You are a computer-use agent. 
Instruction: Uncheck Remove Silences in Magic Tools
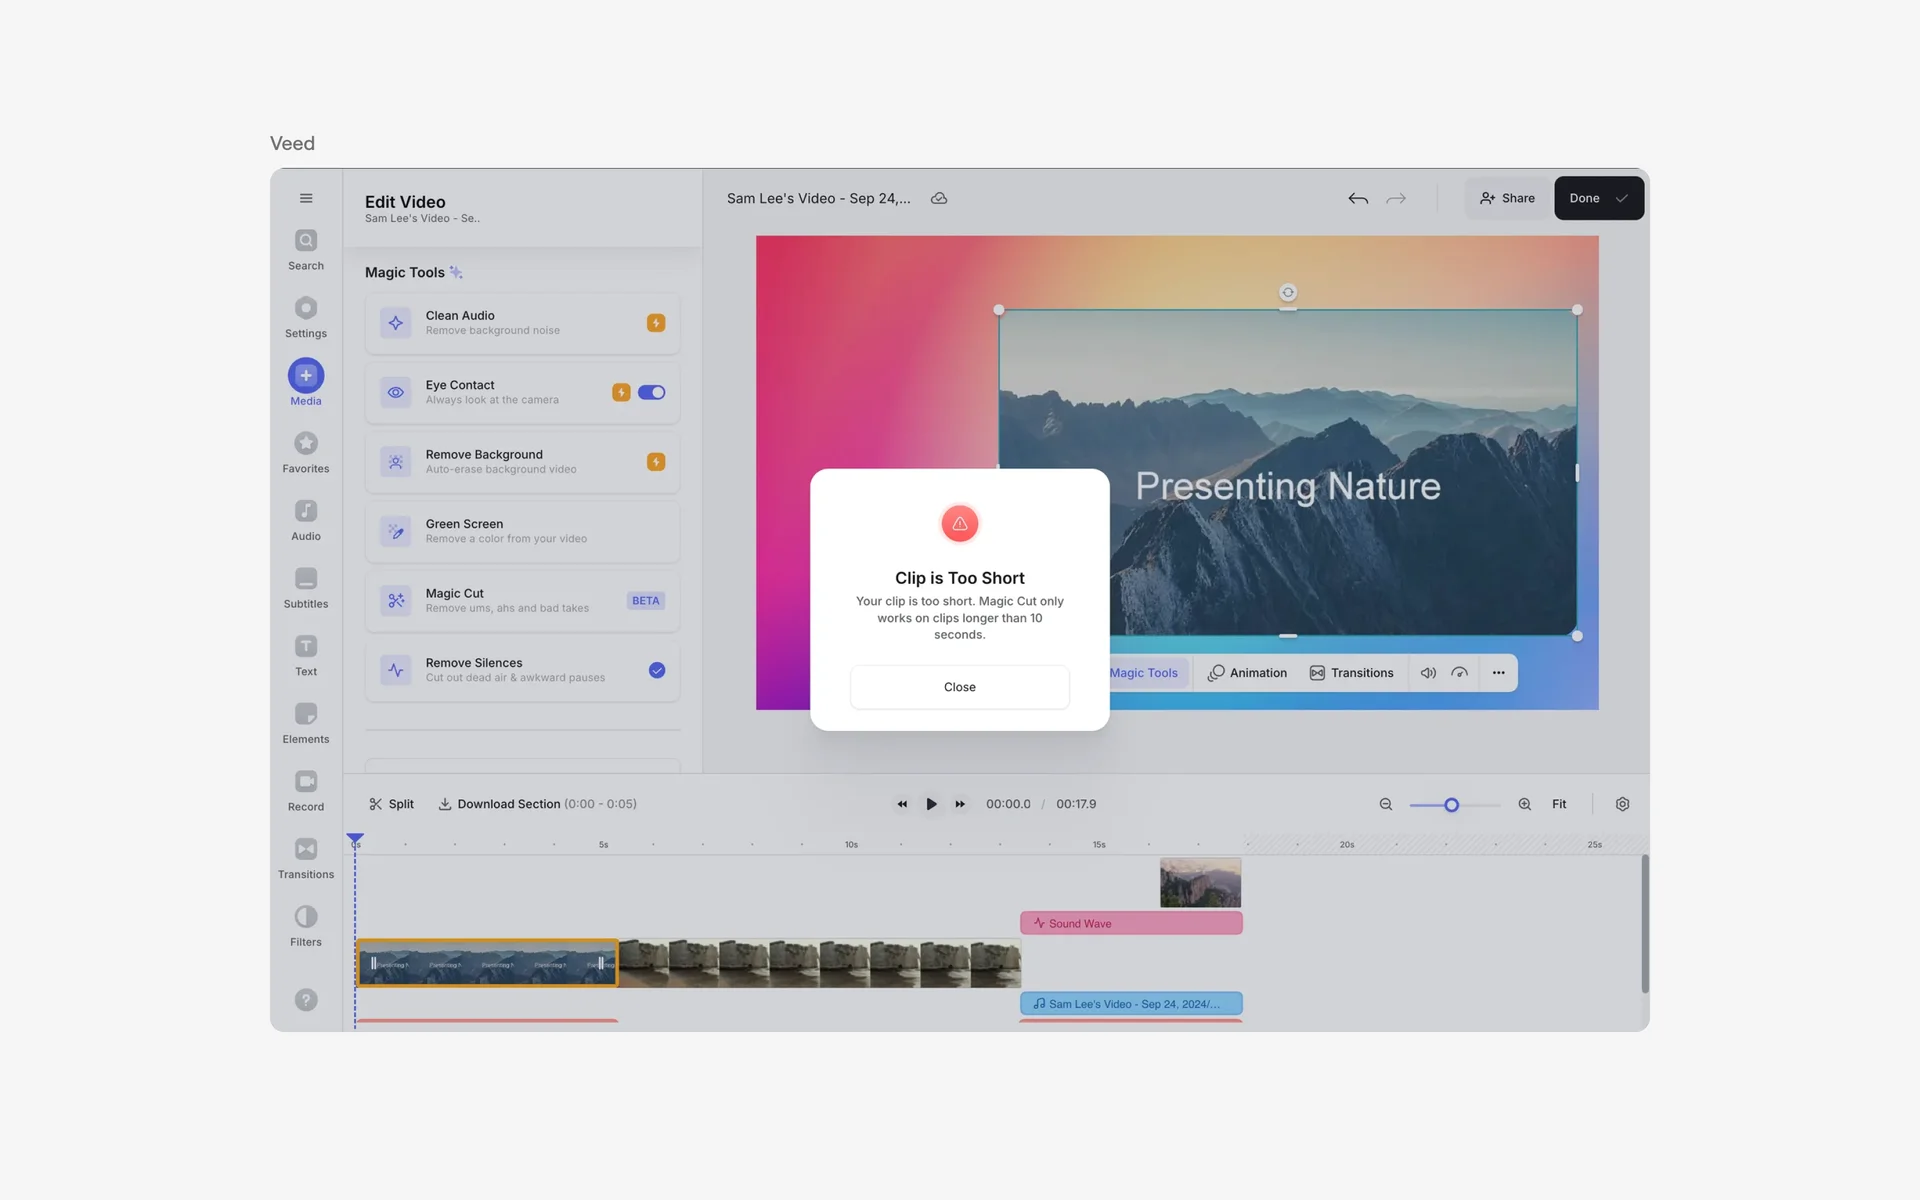(657, 670)
